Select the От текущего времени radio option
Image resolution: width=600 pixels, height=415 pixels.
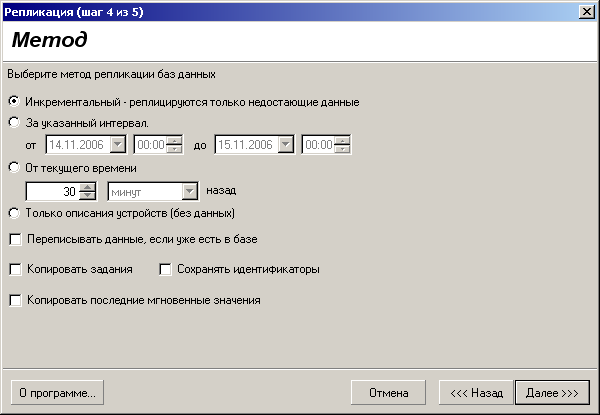pyautogui.click(x=14, y=168)
